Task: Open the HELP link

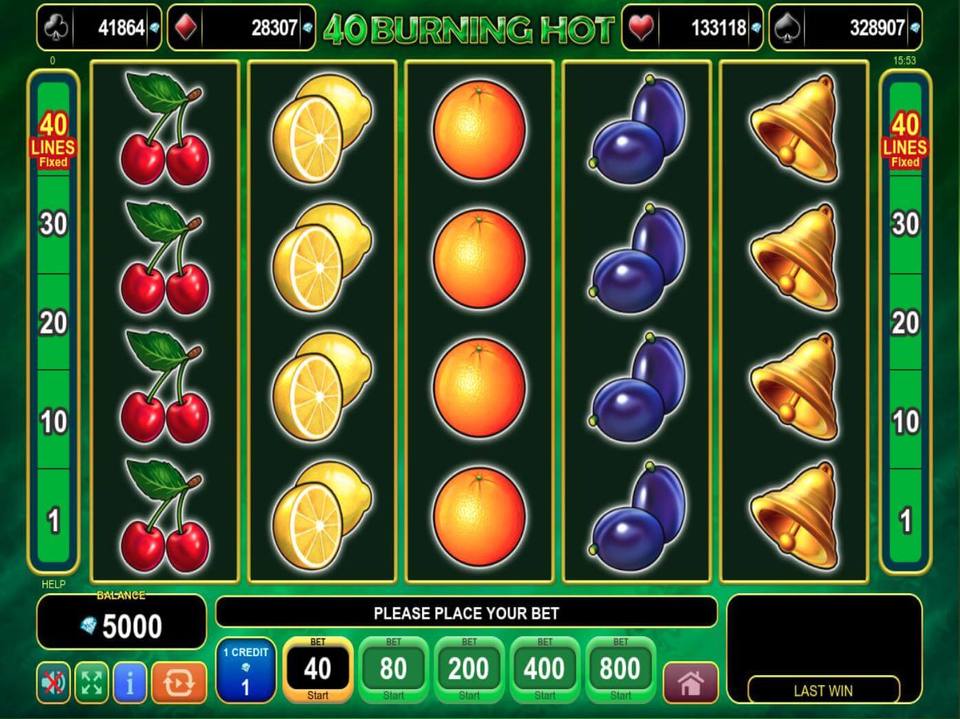Action: click(x=53, y=584)
